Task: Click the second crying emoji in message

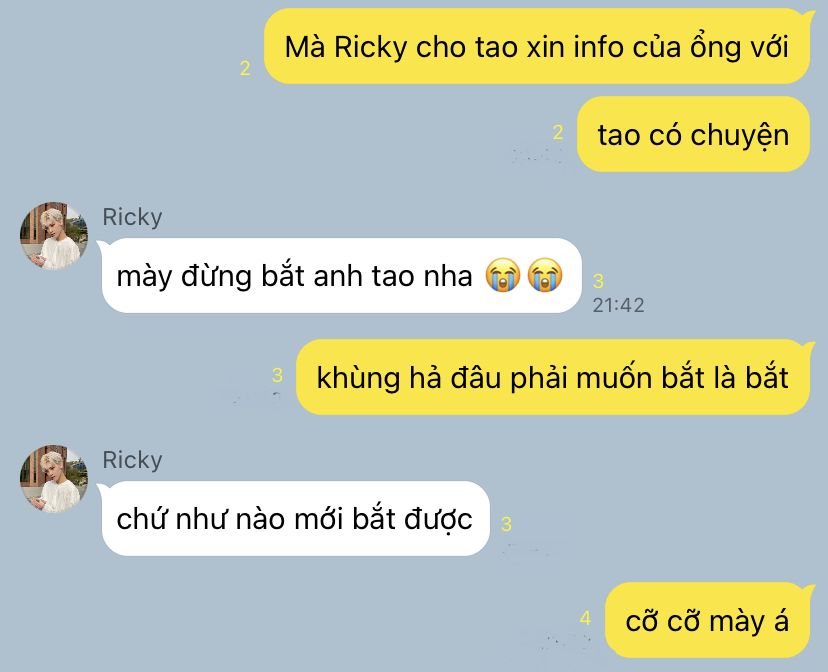Action: click(545, 275)
